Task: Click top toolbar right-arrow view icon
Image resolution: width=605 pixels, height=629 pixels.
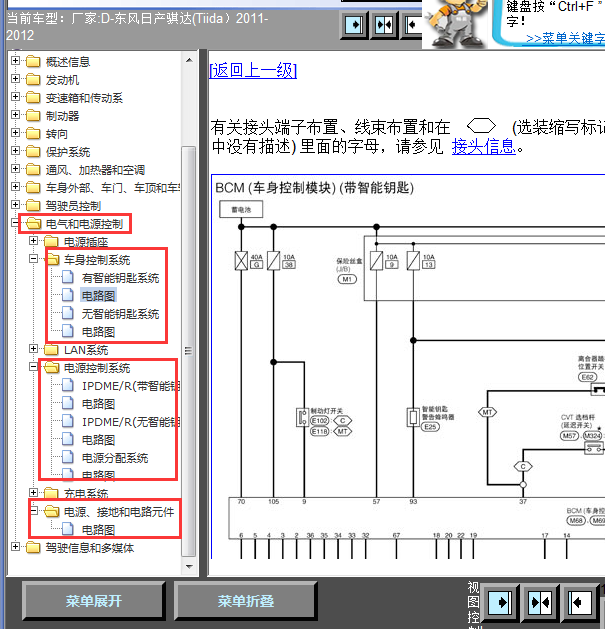Action: [x=354, y=25]
